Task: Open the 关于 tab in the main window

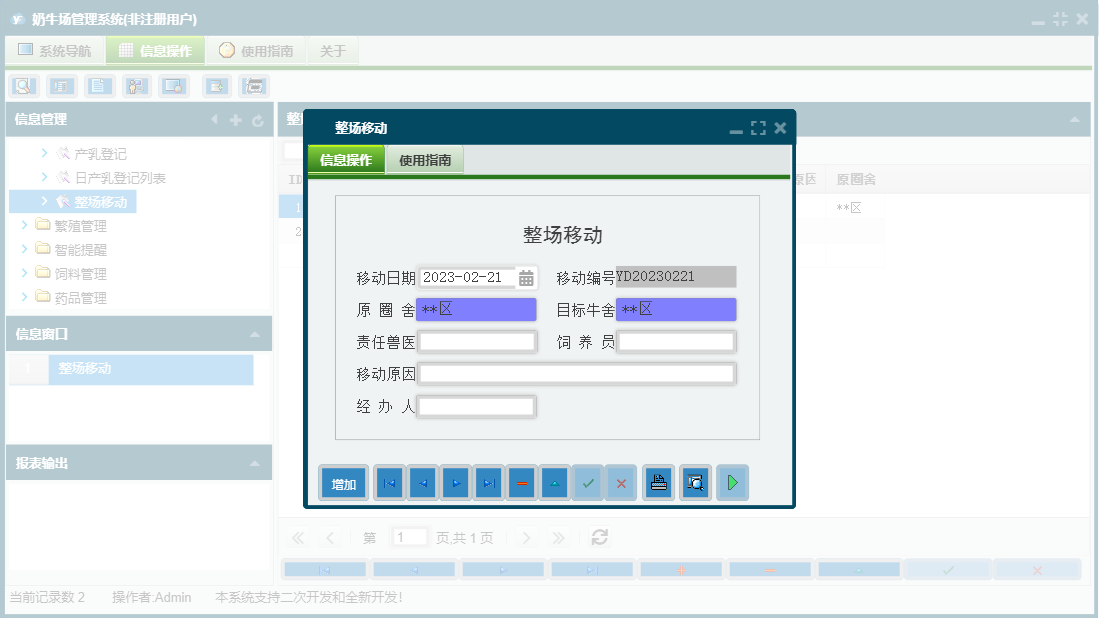Action: tap(333, 50)
